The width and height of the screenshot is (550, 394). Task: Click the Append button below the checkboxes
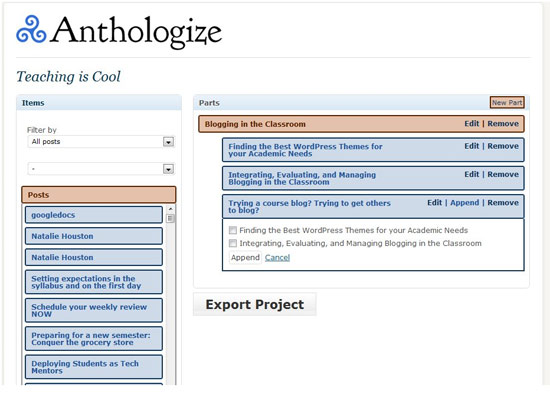[x=245, y=258]
